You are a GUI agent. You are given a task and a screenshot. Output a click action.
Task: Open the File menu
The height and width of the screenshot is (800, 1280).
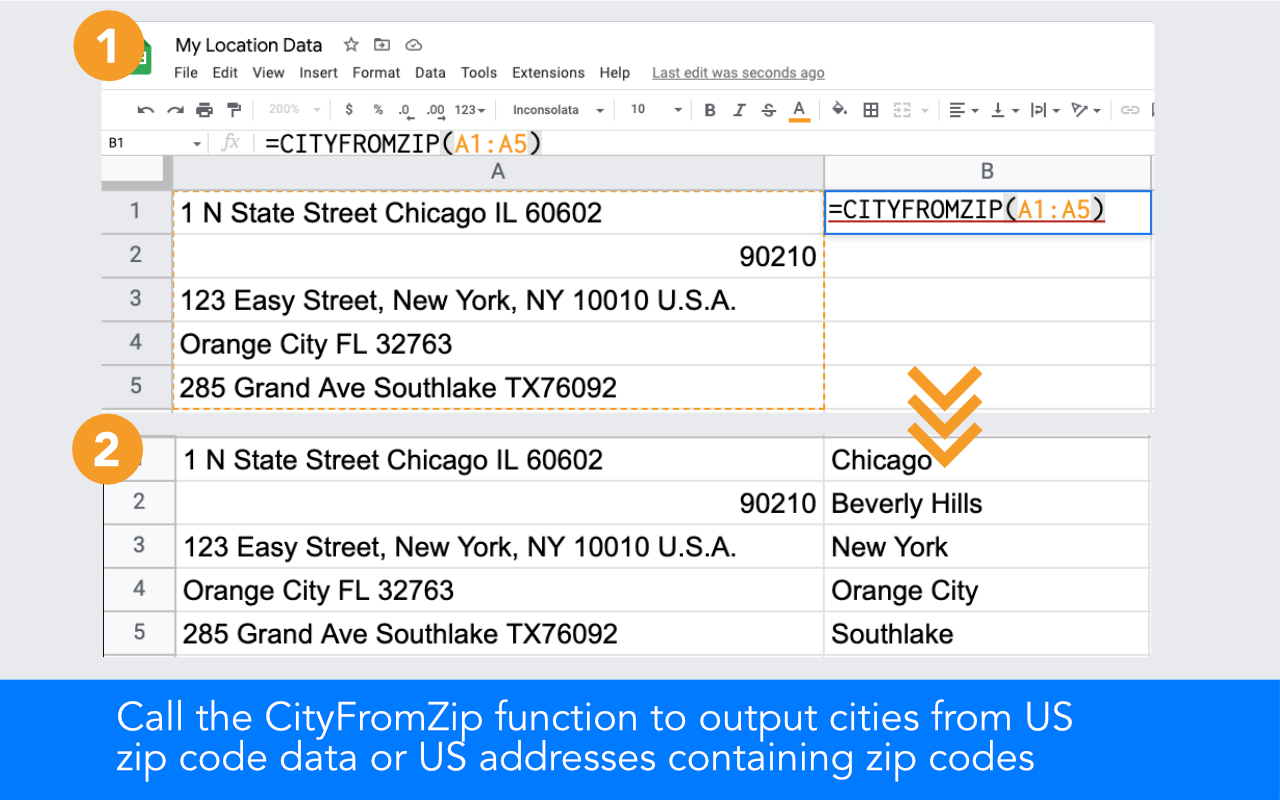186,73
